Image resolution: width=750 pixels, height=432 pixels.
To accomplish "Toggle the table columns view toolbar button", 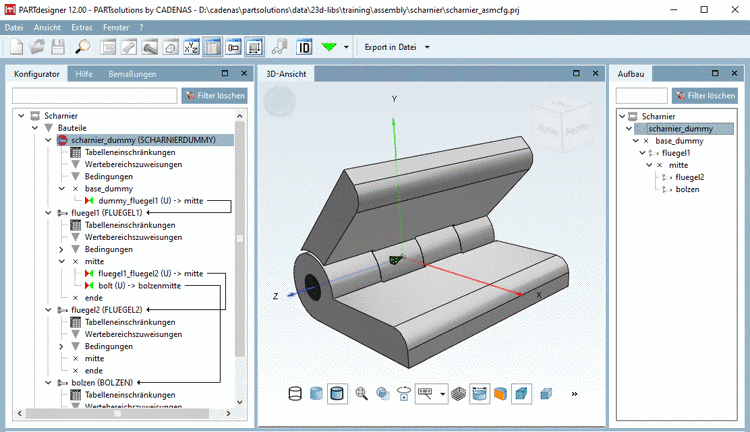I will [212, 47].
